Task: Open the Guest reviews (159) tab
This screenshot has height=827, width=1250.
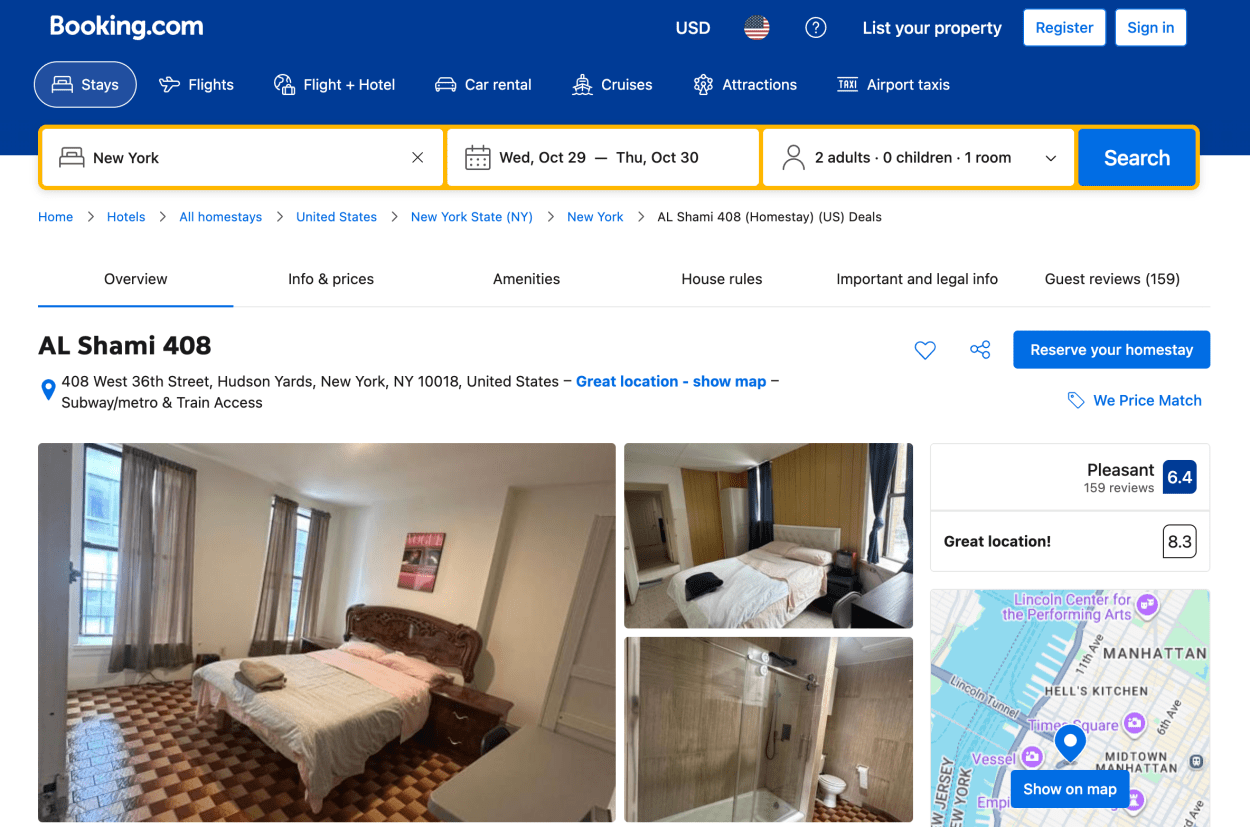Action: [x=1112, y=279]
